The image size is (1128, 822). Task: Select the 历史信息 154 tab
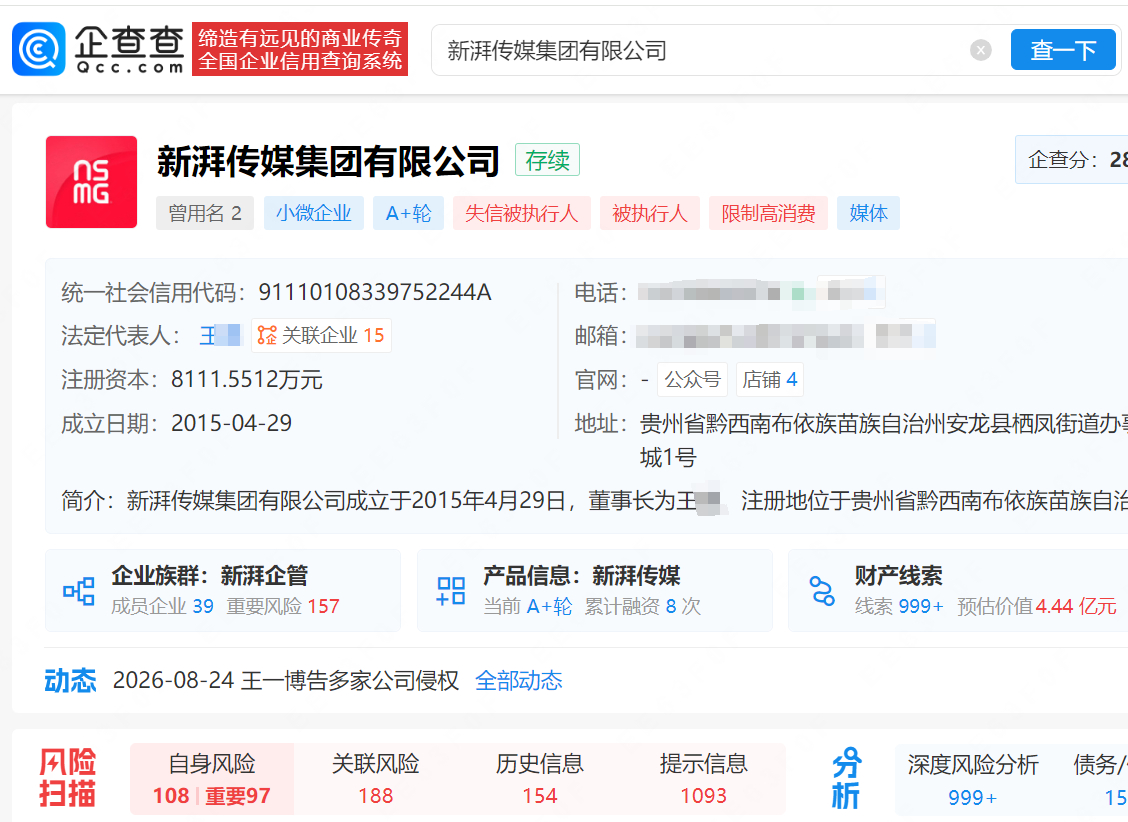(x=540, y=780)
